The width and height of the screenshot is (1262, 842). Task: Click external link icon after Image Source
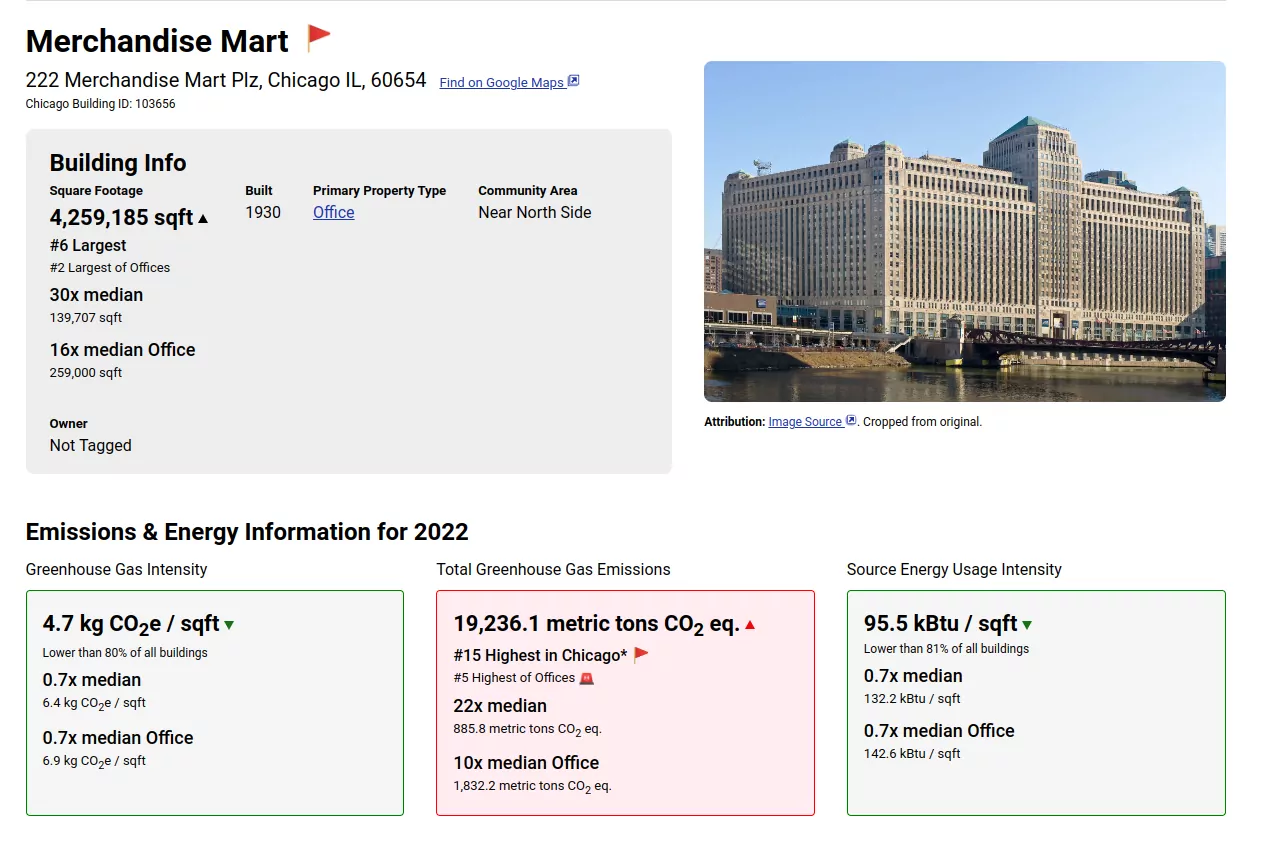pyautogui.click(x=851, y=421)
